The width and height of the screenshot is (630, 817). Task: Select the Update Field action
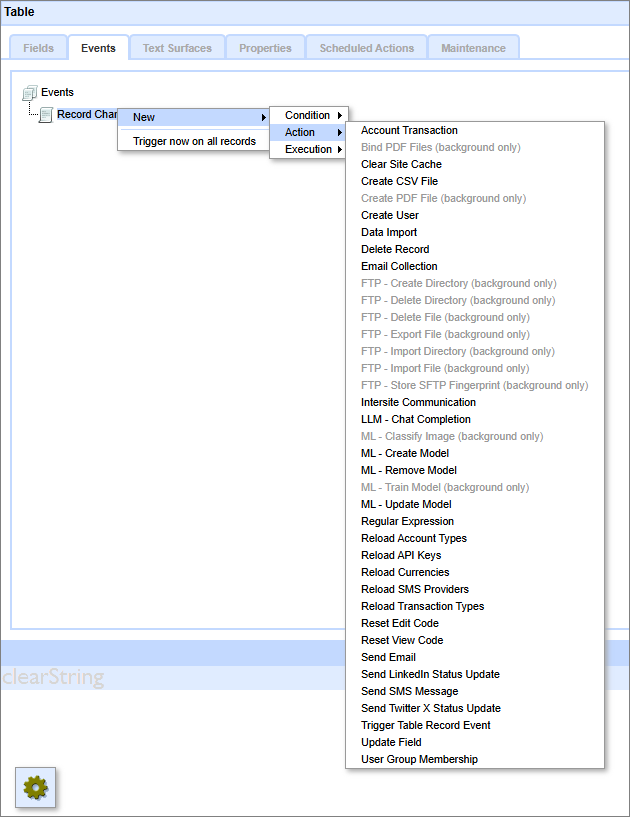pos(391,742)
